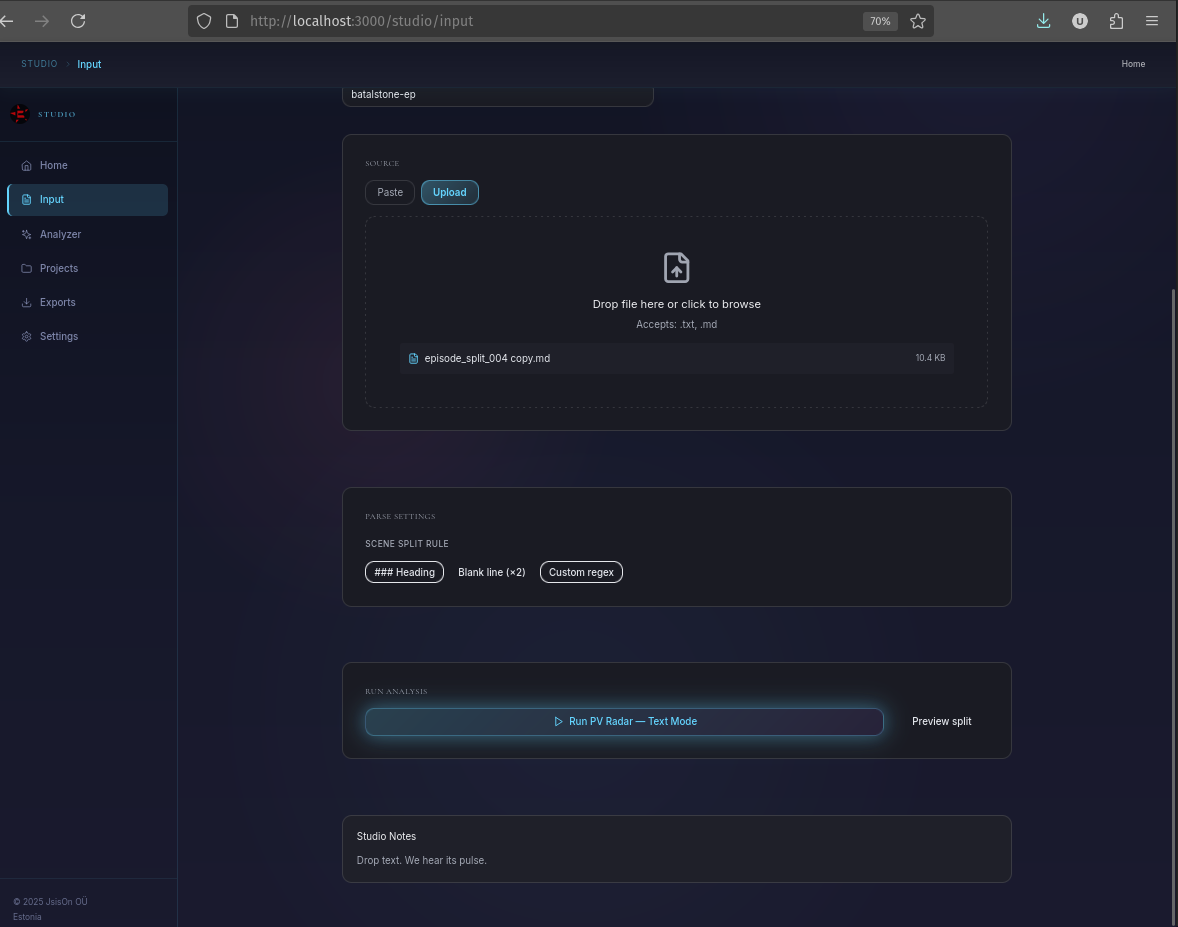Viewport: 1178px width, 927px height.
Task: Select the Custom regex split rule
Action: coord(581,571)
